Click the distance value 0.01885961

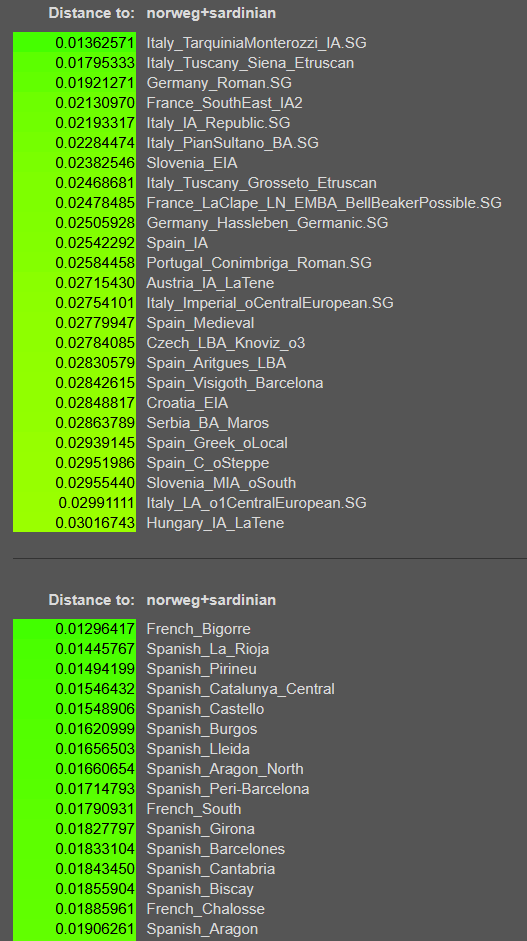pyautogui.click(x=95, y=909)
